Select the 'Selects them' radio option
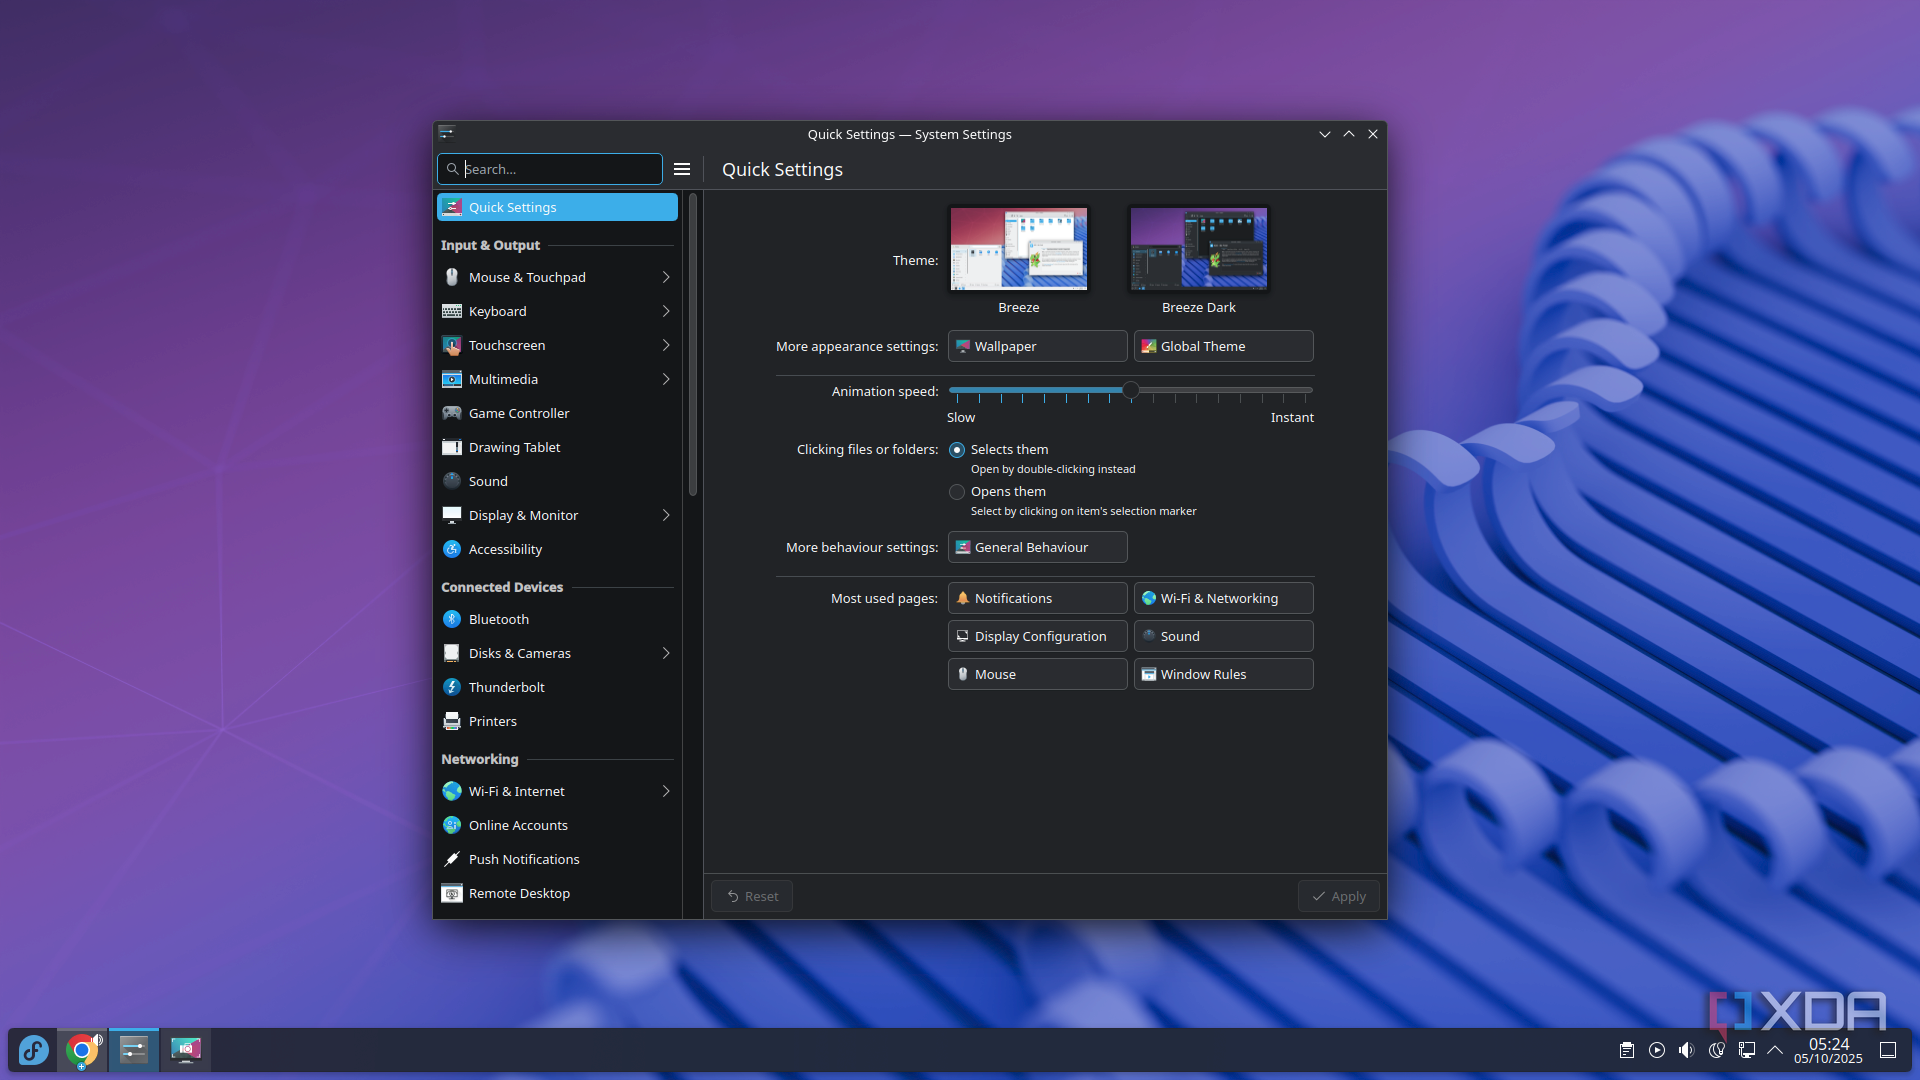Screen dimensions: 1920x1080 coord(957,450)
